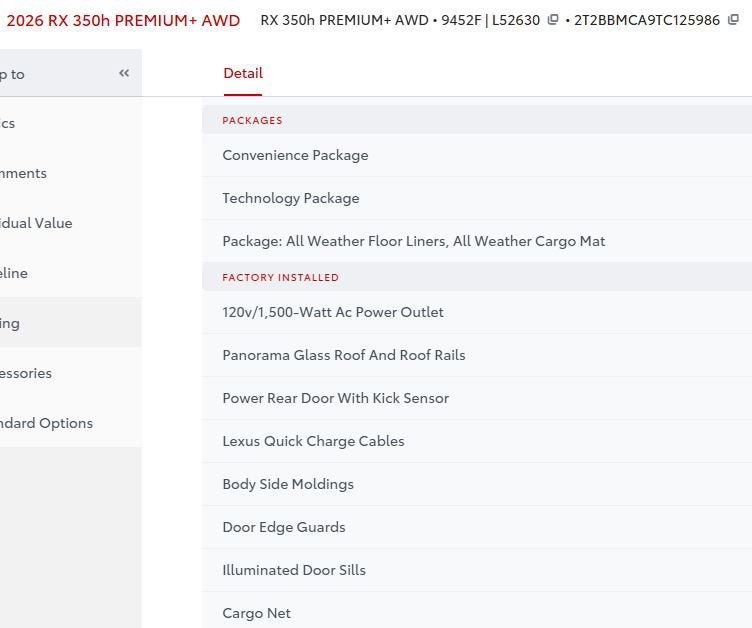Select Lexus Quick Charge Cables item

(313, 441)
